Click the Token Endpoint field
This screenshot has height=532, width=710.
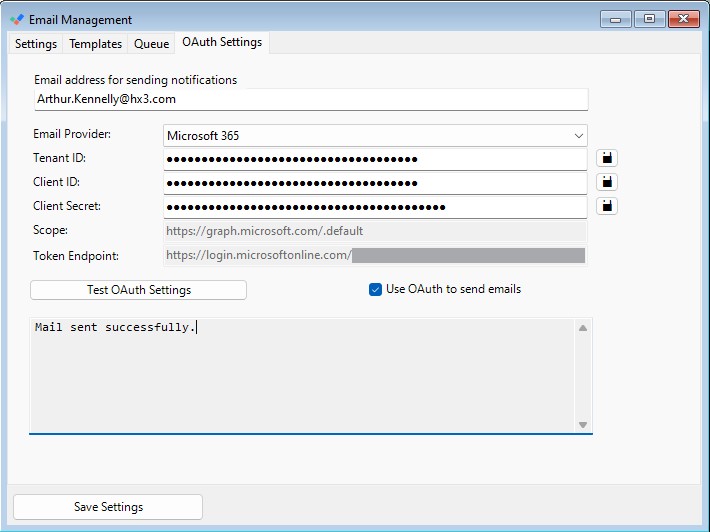375,255
